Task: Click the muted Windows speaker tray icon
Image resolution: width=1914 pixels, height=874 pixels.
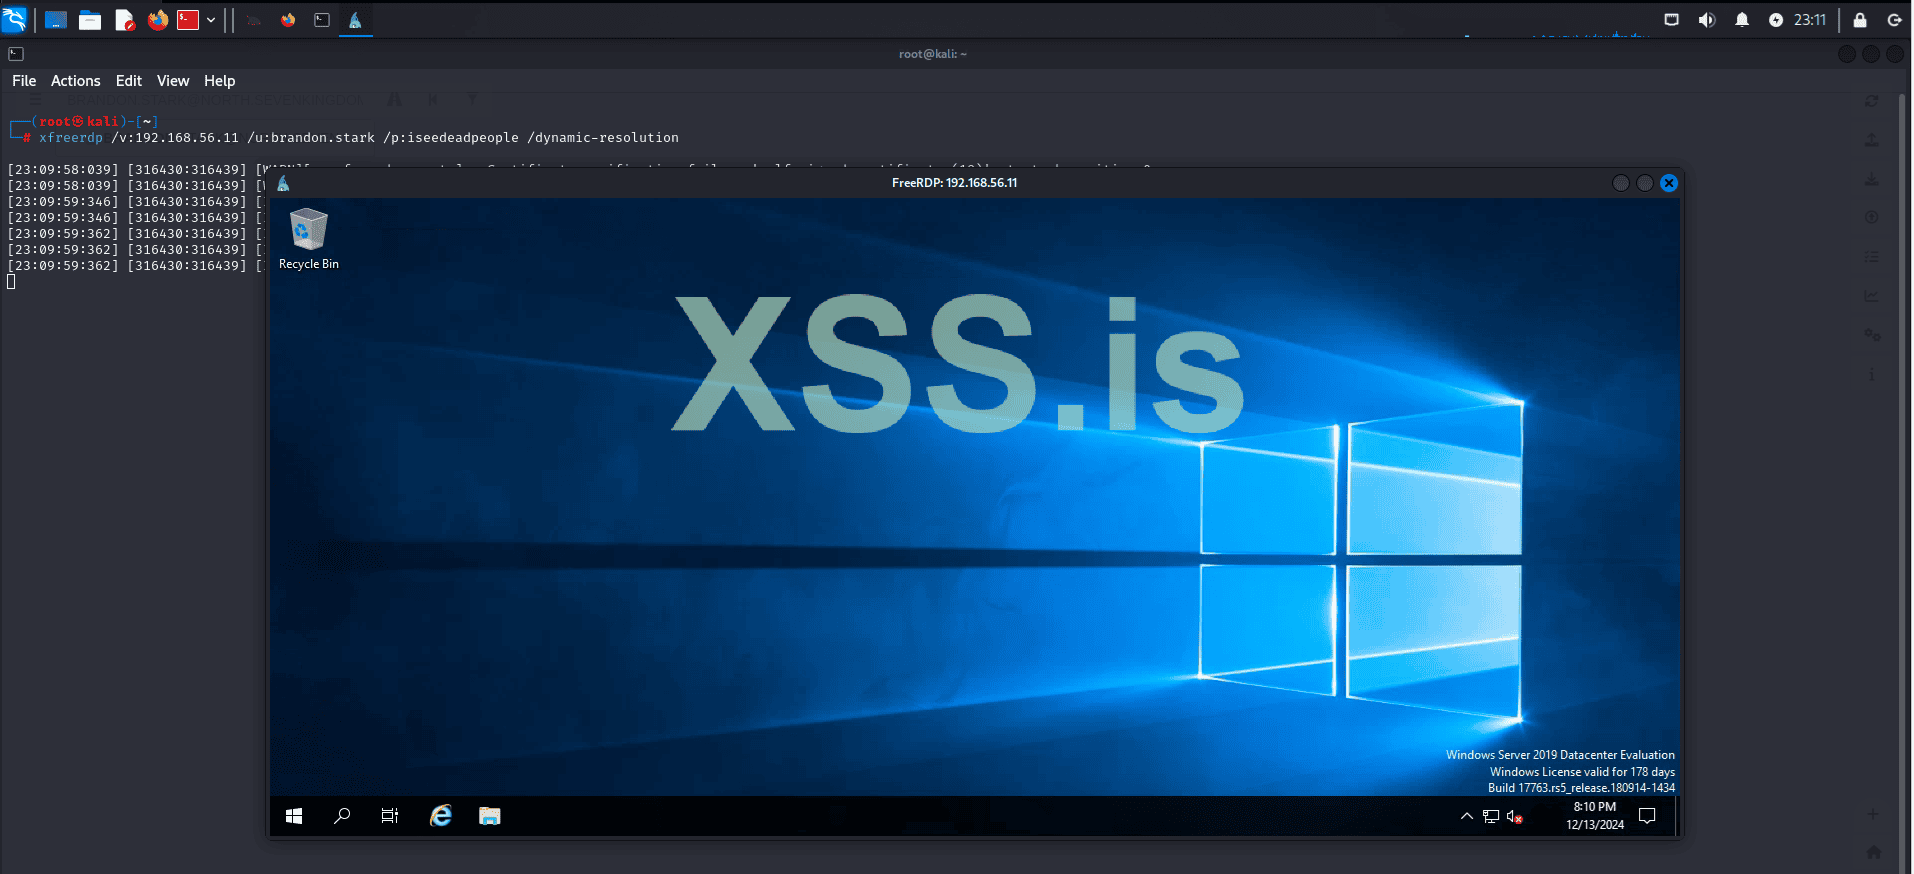Action: tap(1515, 817)
